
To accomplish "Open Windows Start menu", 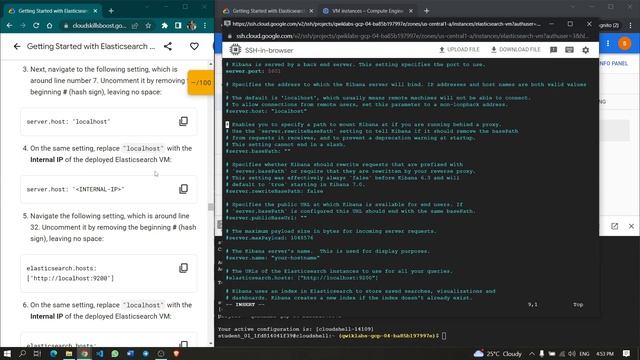I will (7, 353).
